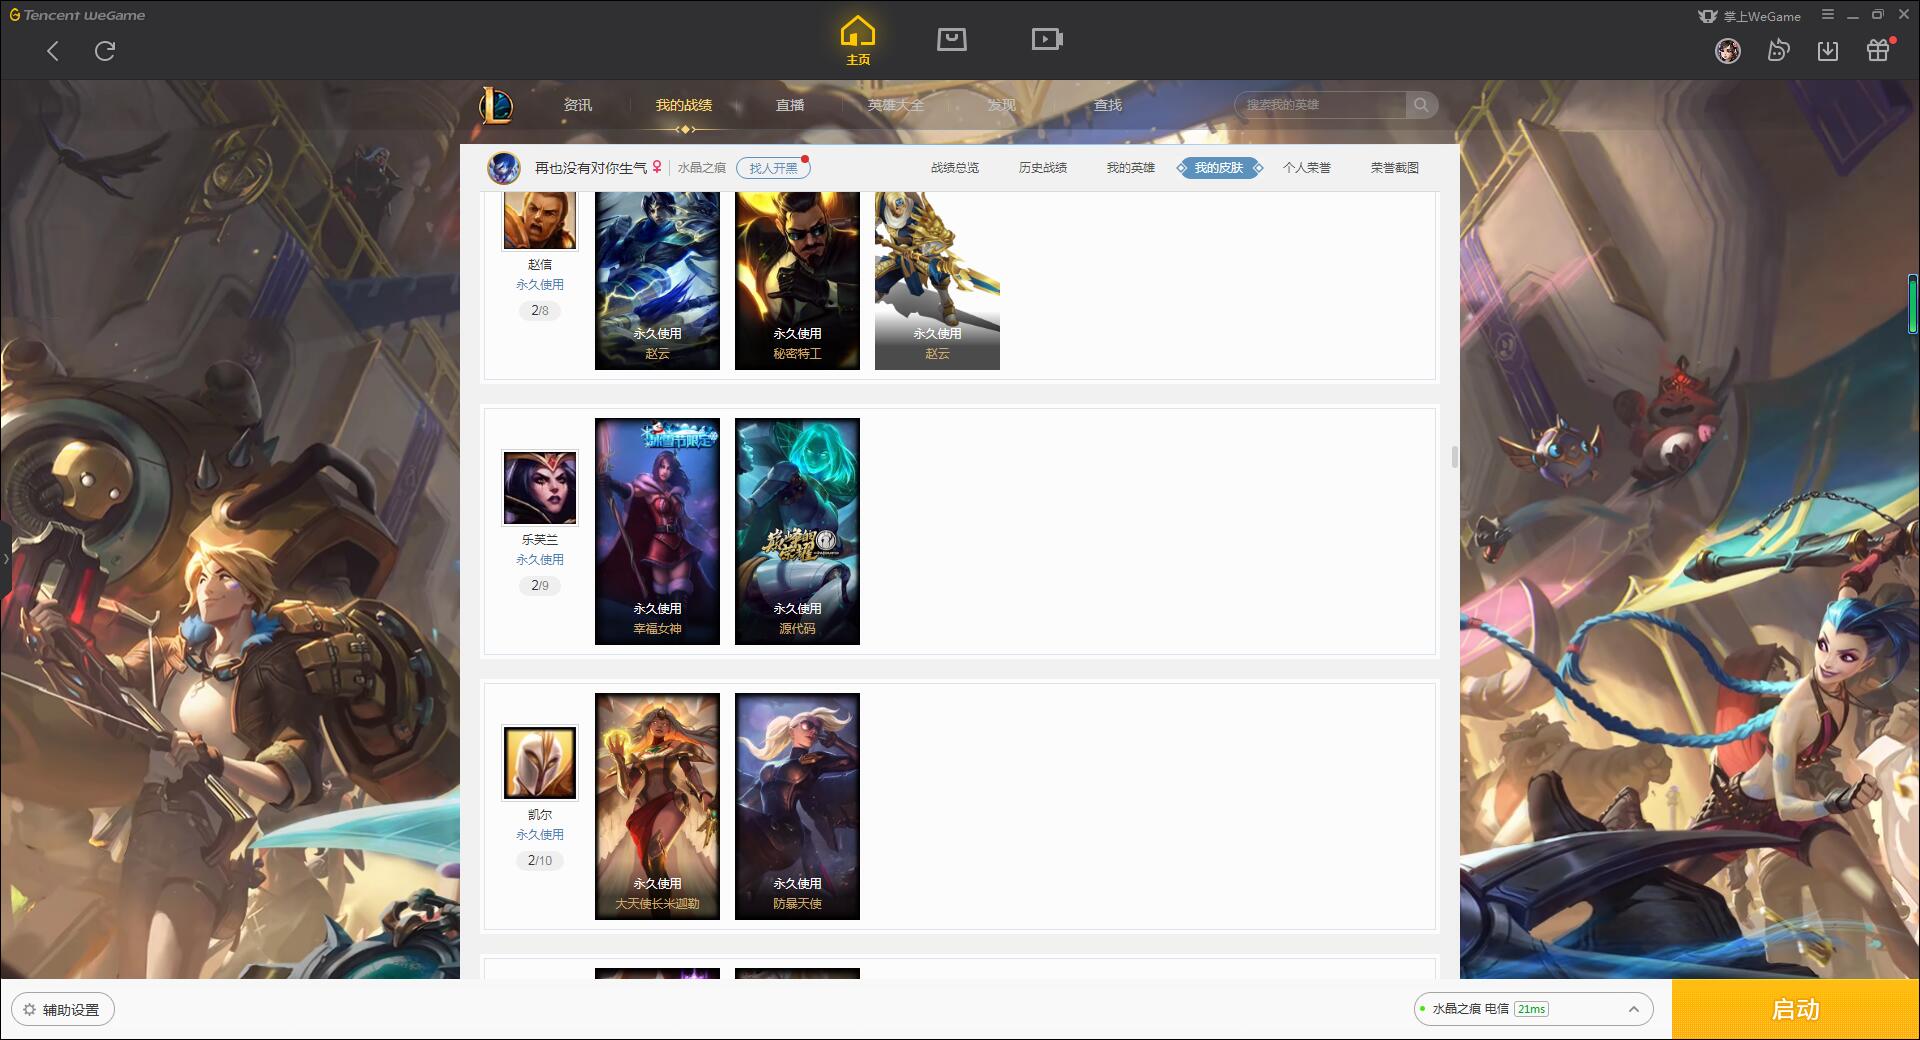1920x1040 pixels.
Task: Click the summoner name 再也没有对你生气
Action: pos(591,168)
